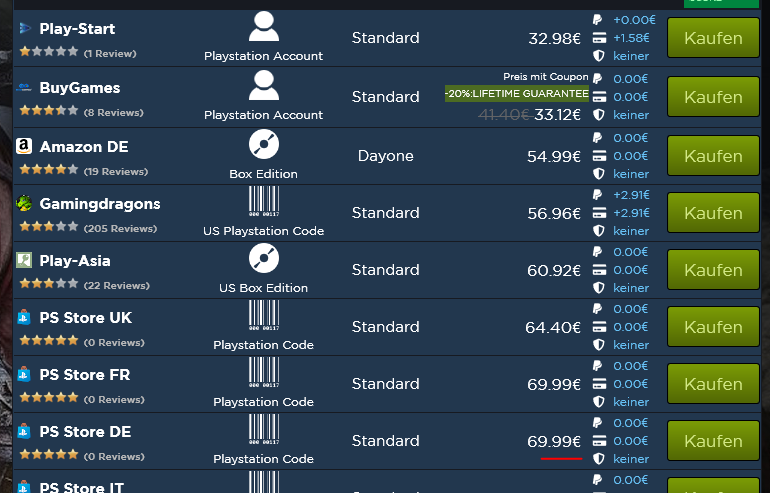The height and width of the screenshot is (493, 770).
Task: View Play-Asia's (22 Reviews) link
Action: [x=116, y=285]
